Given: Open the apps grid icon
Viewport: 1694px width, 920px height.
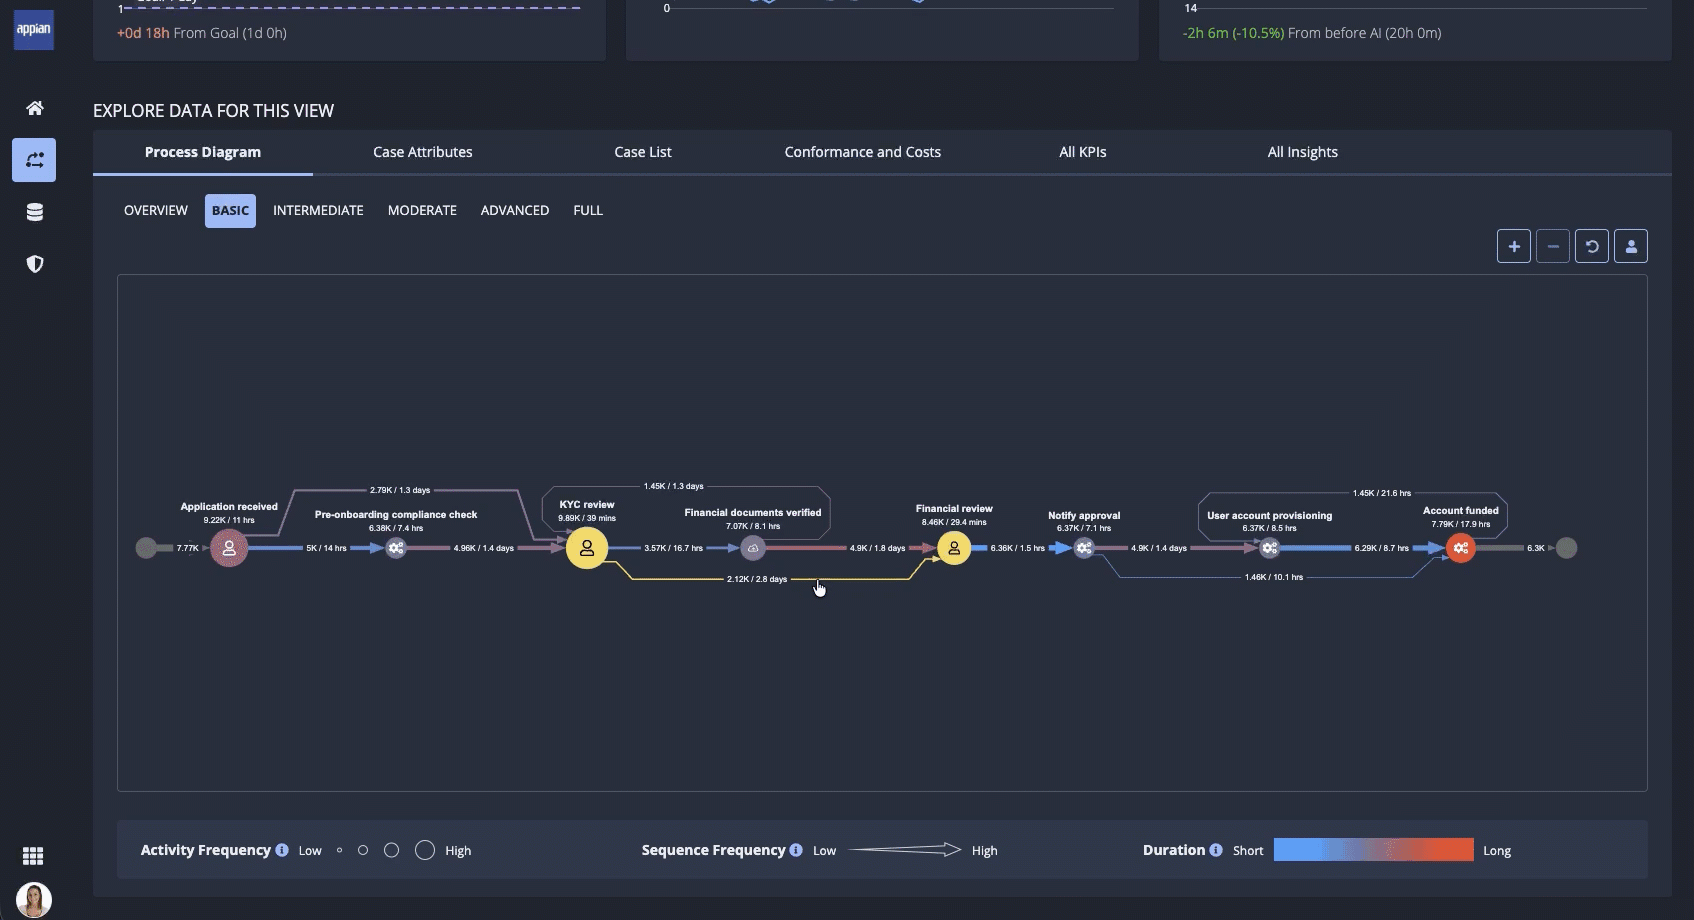Looking at the screenshot, I should 33,856.
